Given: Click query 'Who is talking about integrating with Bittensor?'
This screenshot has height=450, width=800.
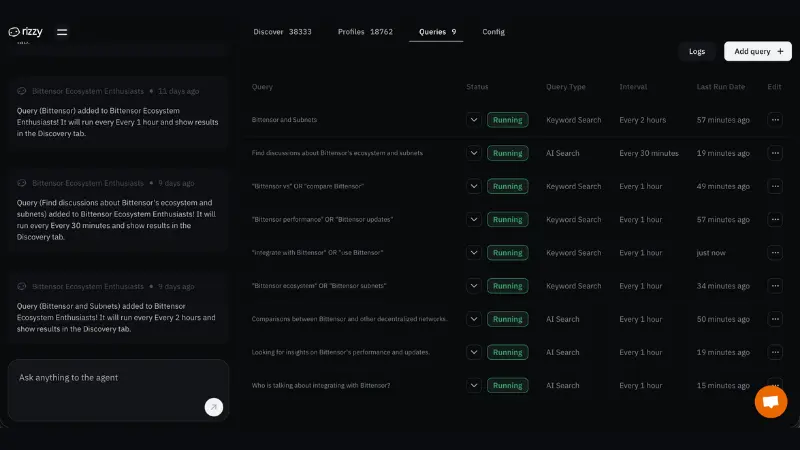Looking at the screenshot, I should [x=320, y=385].
